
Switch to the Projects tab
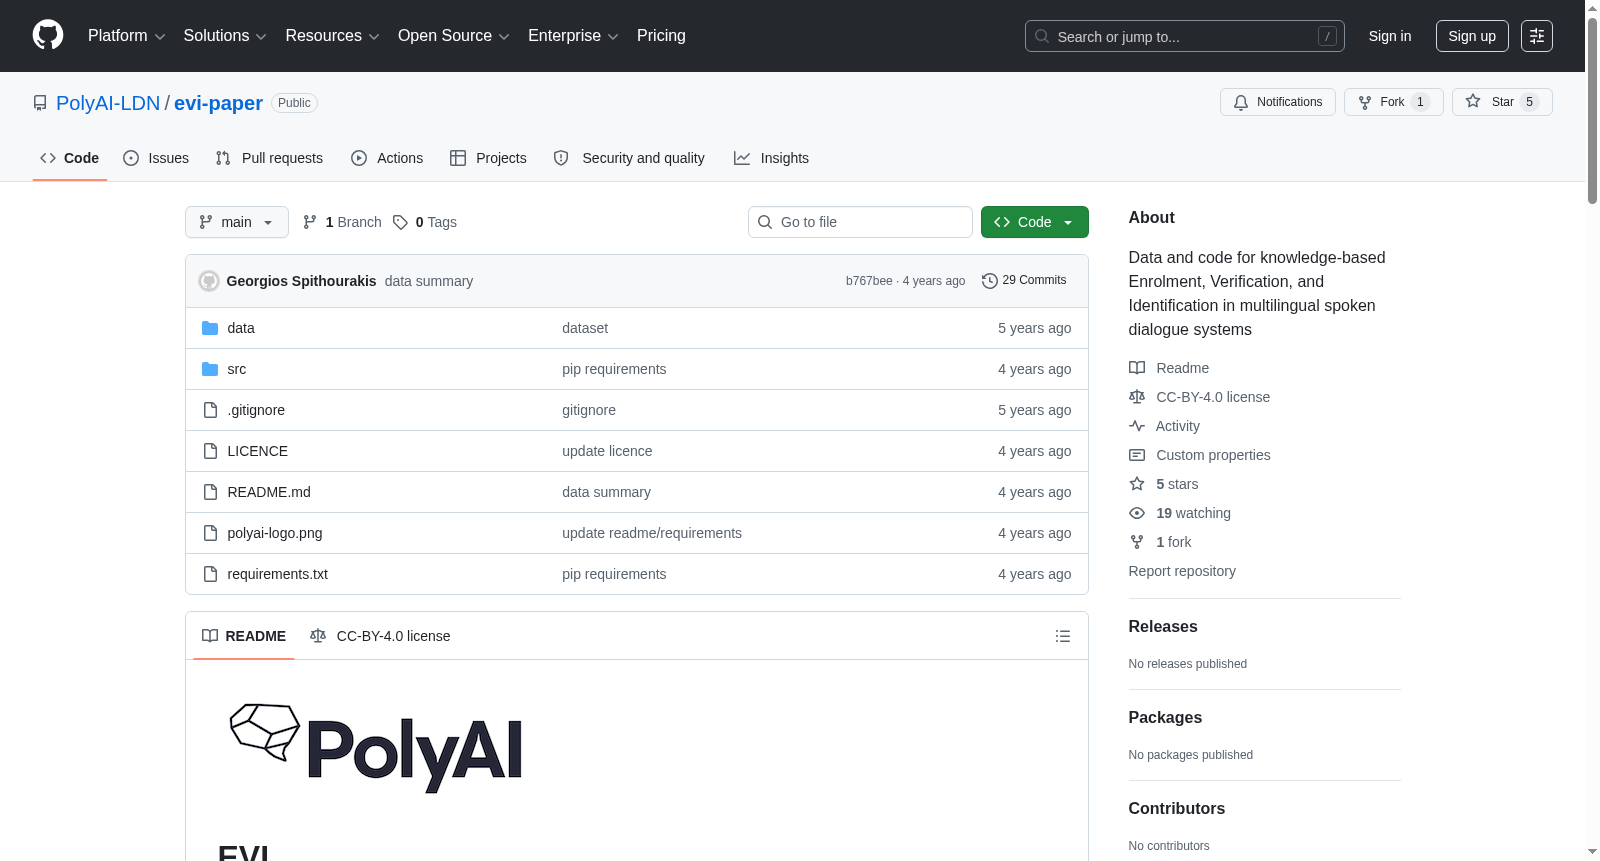(488, 158)
